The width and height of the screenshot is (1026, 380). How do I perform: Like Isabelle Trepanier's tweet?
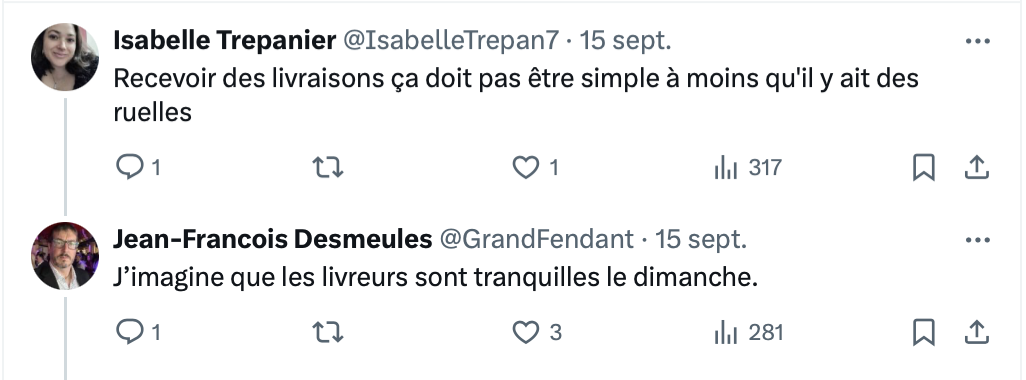(525, 167)
